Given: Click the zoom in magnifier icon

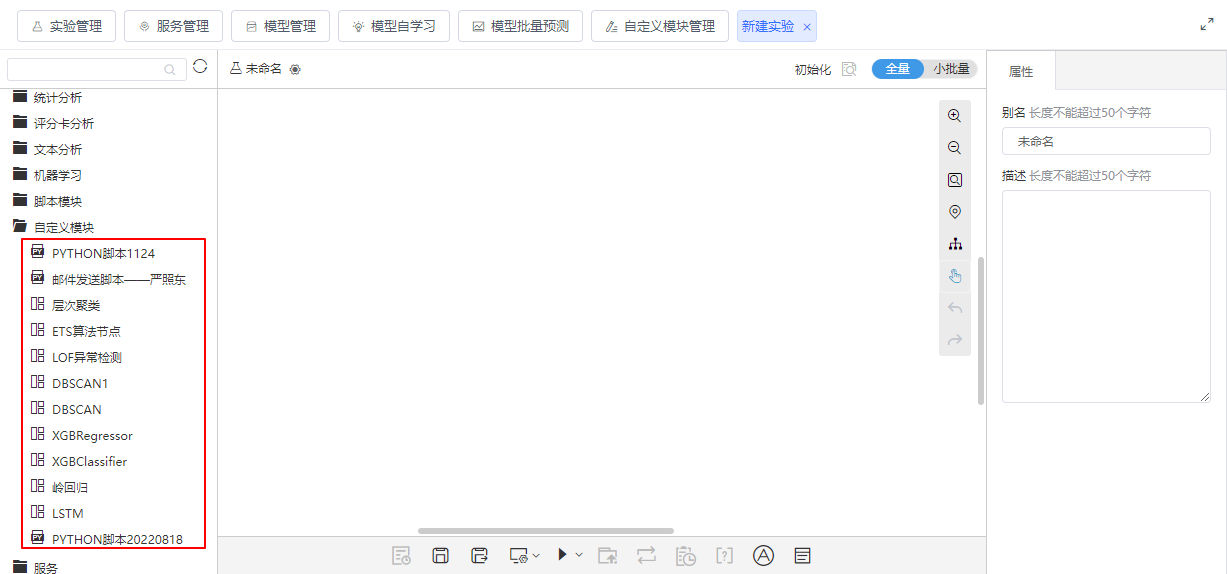Looking at the screenshot, I should 954,116.
